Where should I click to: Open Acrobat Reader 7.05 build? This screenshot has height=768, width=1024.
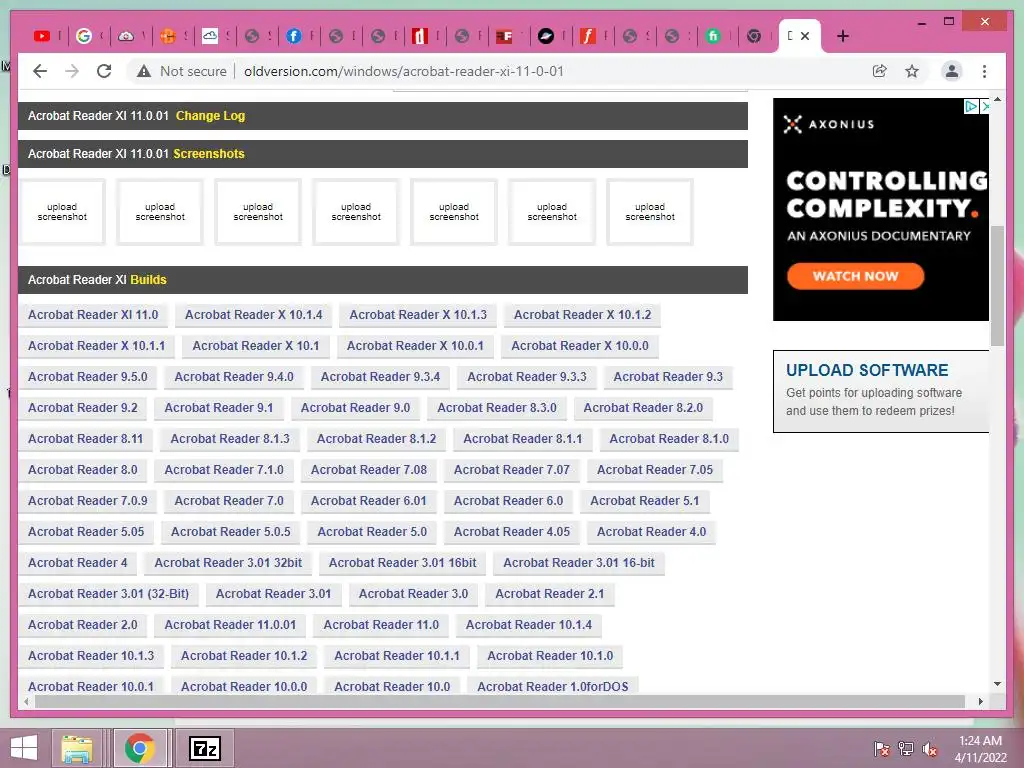click(655, 470)
